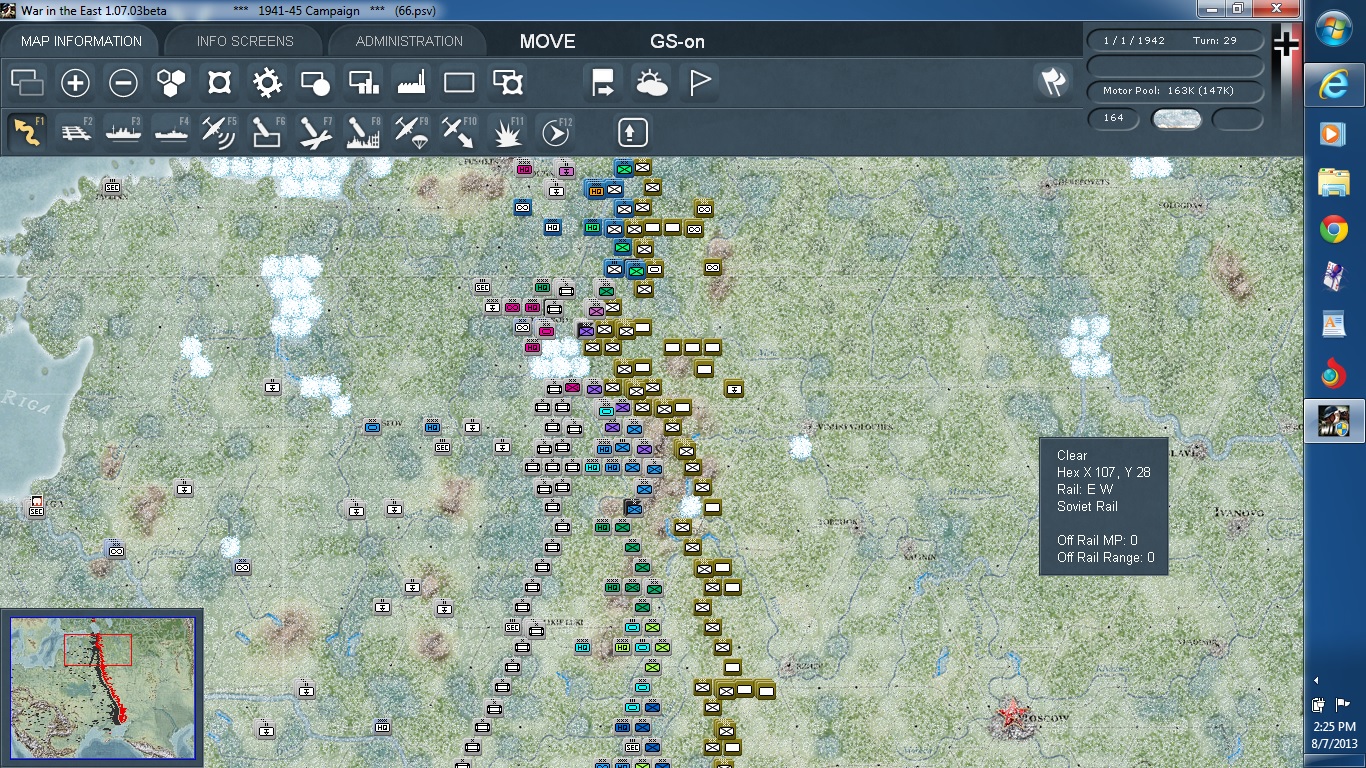This screenshot has width=1366, height=768.
Task: Toggle the plain rectangle map icon
Action: [459, 82]
